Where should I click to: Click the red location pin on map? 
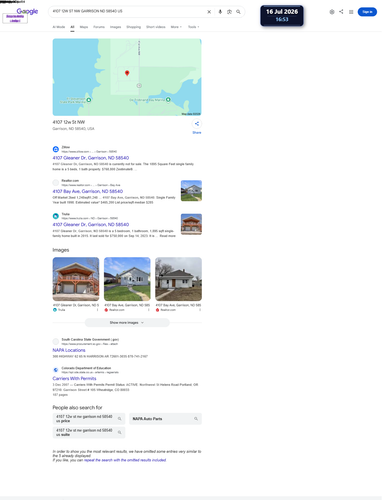coord(127,73)
